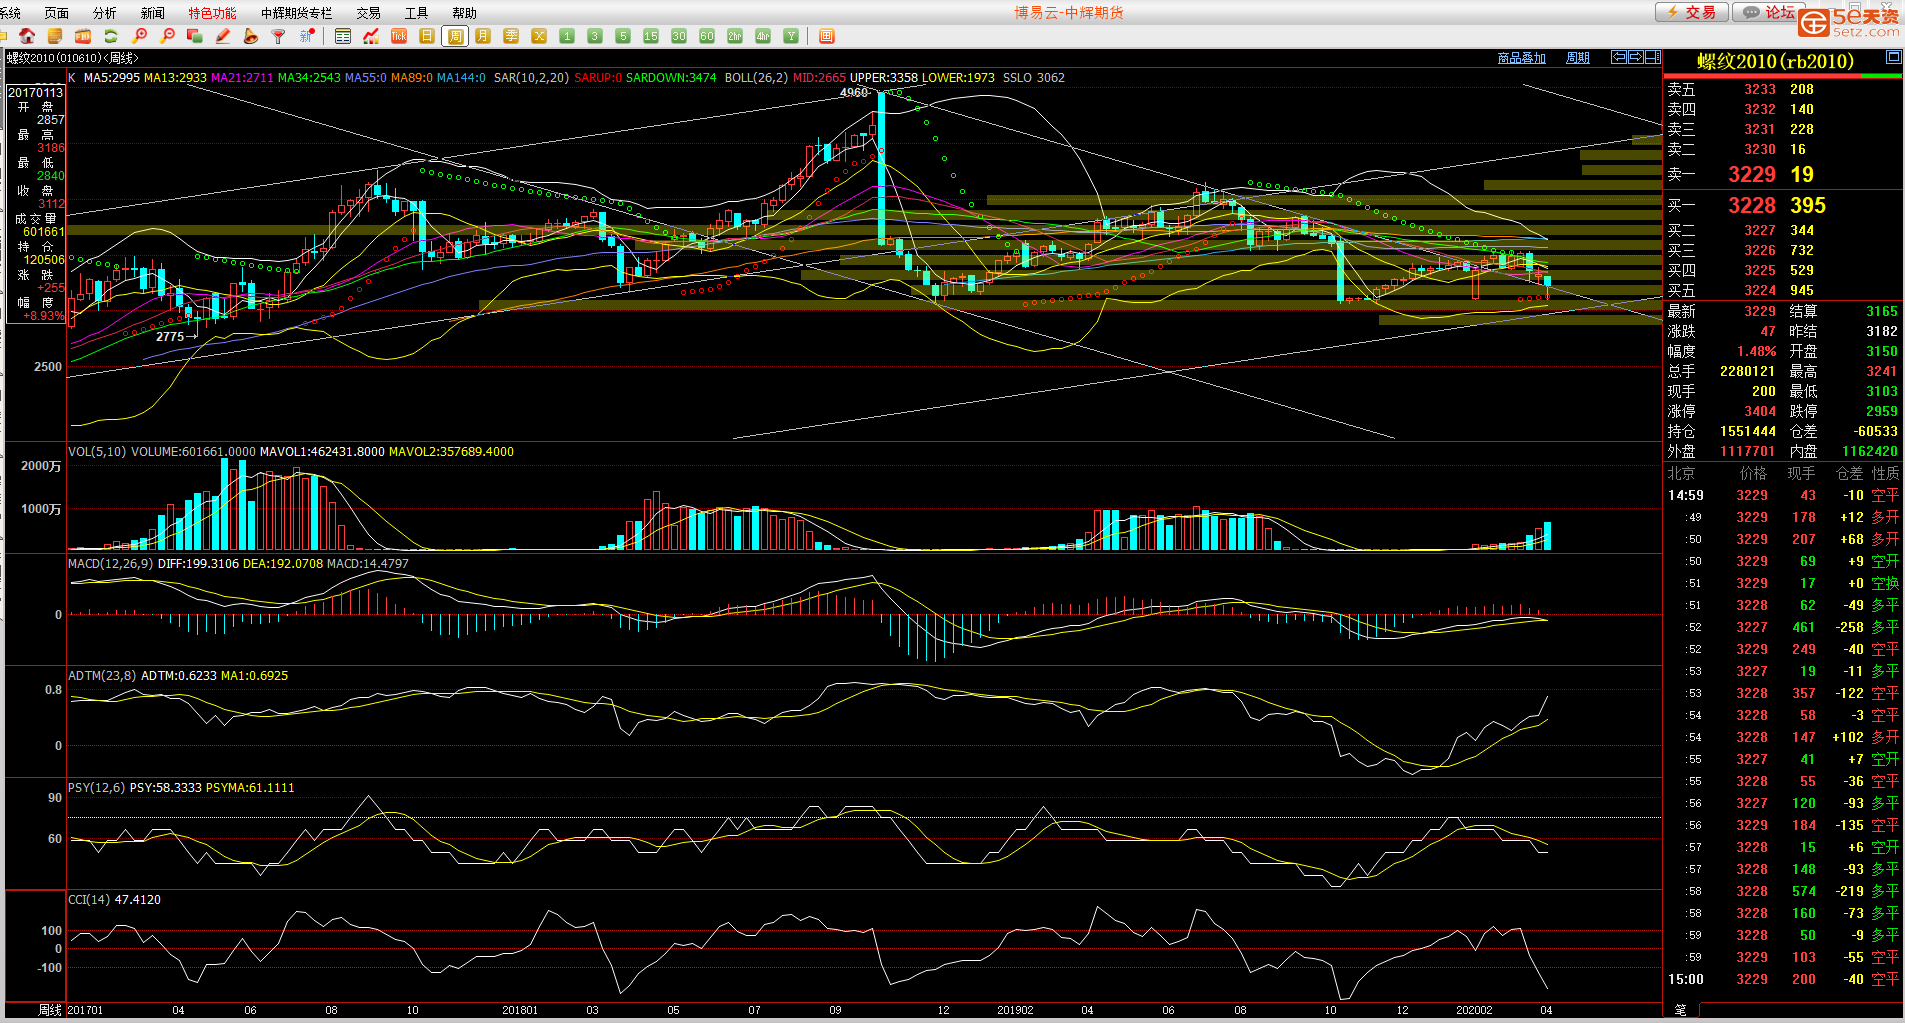Click the MACD(12,26,9) indicator label

[x=110, y=564]
